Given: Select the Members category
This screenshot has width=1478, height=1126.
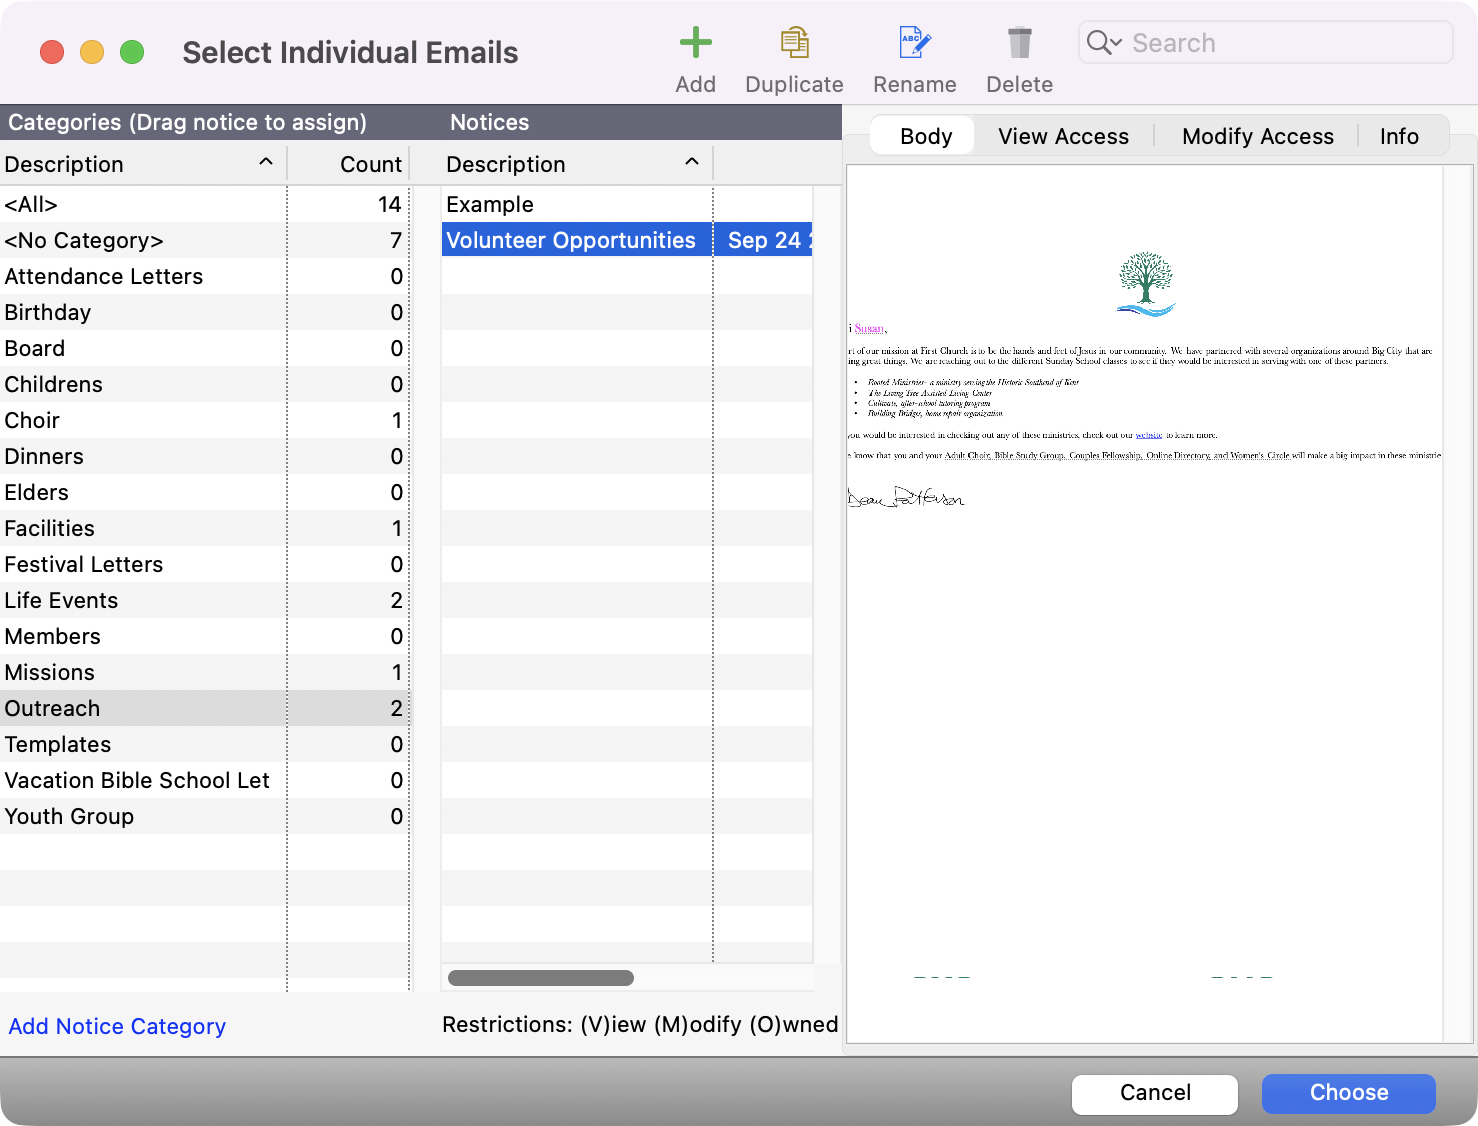Looking at the screenshot, I should (204, 636).
